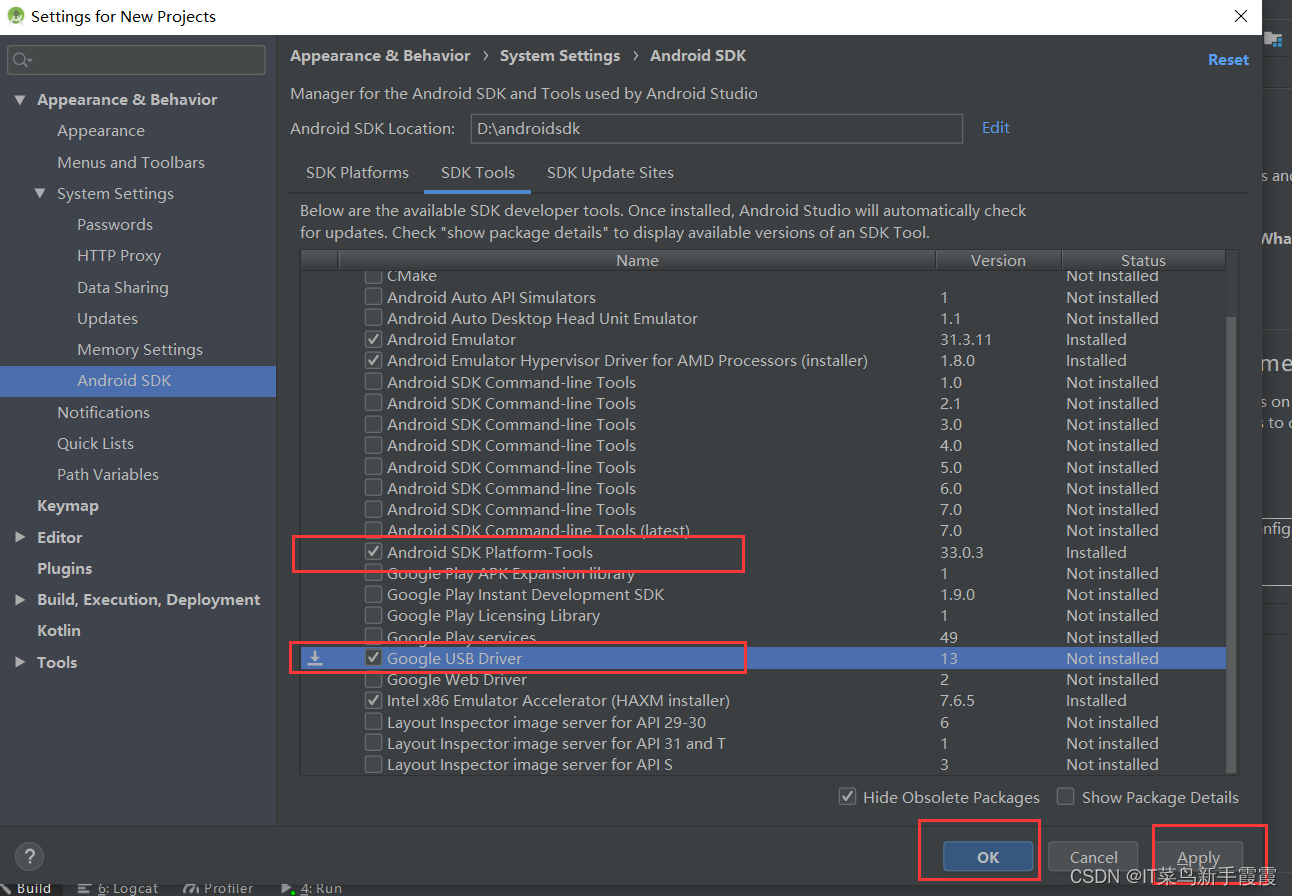Click the Edit link for SDK location

click(996, 128)
